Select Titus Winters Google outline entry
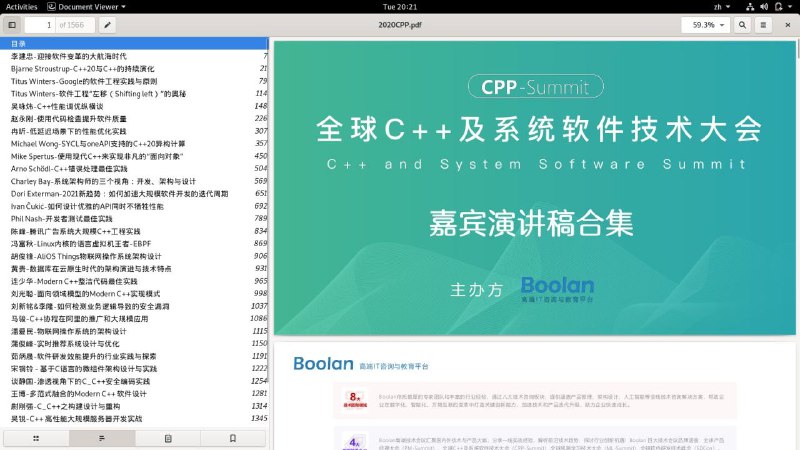The image size is (800, 450). (x=134, y=81)
